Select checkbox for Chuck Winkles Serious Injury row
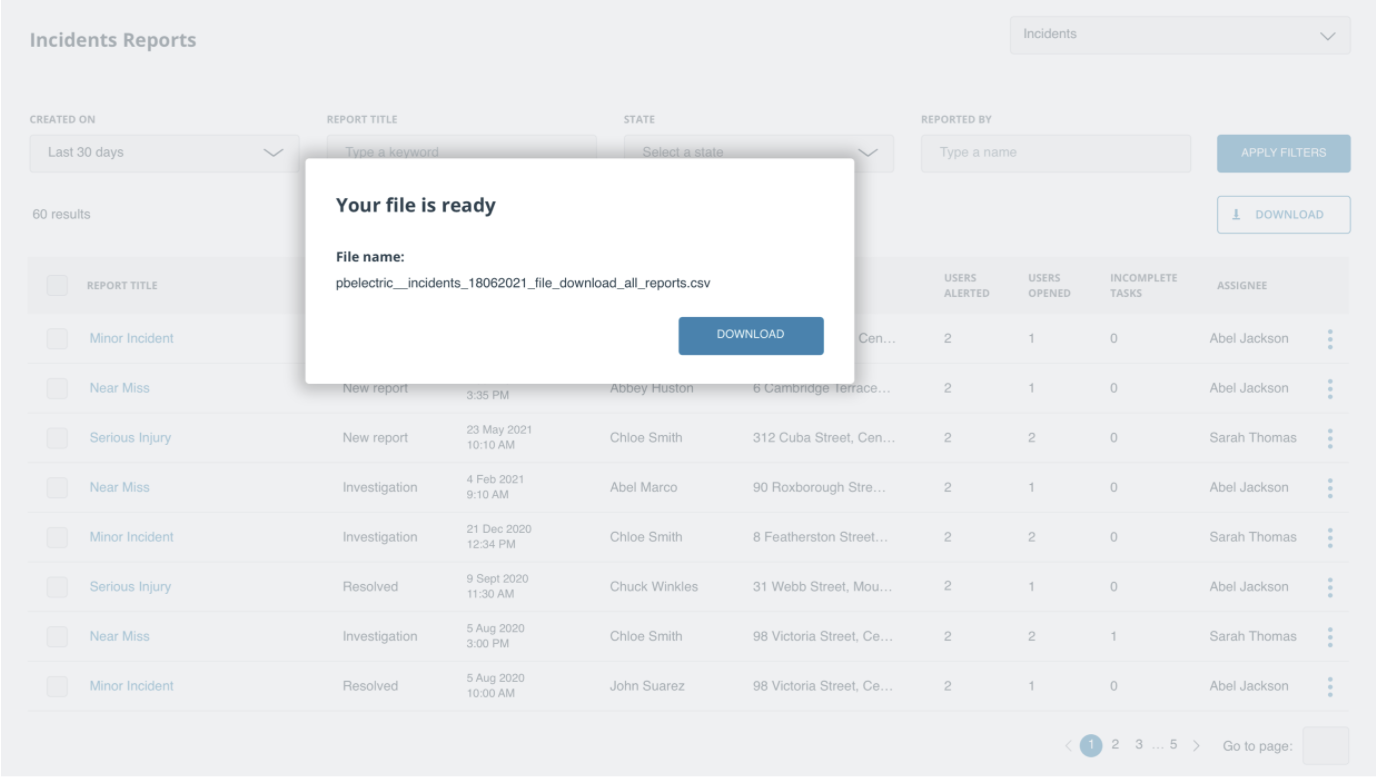The width and height of the screenshot is (1376, 784). tap(57, 587)
